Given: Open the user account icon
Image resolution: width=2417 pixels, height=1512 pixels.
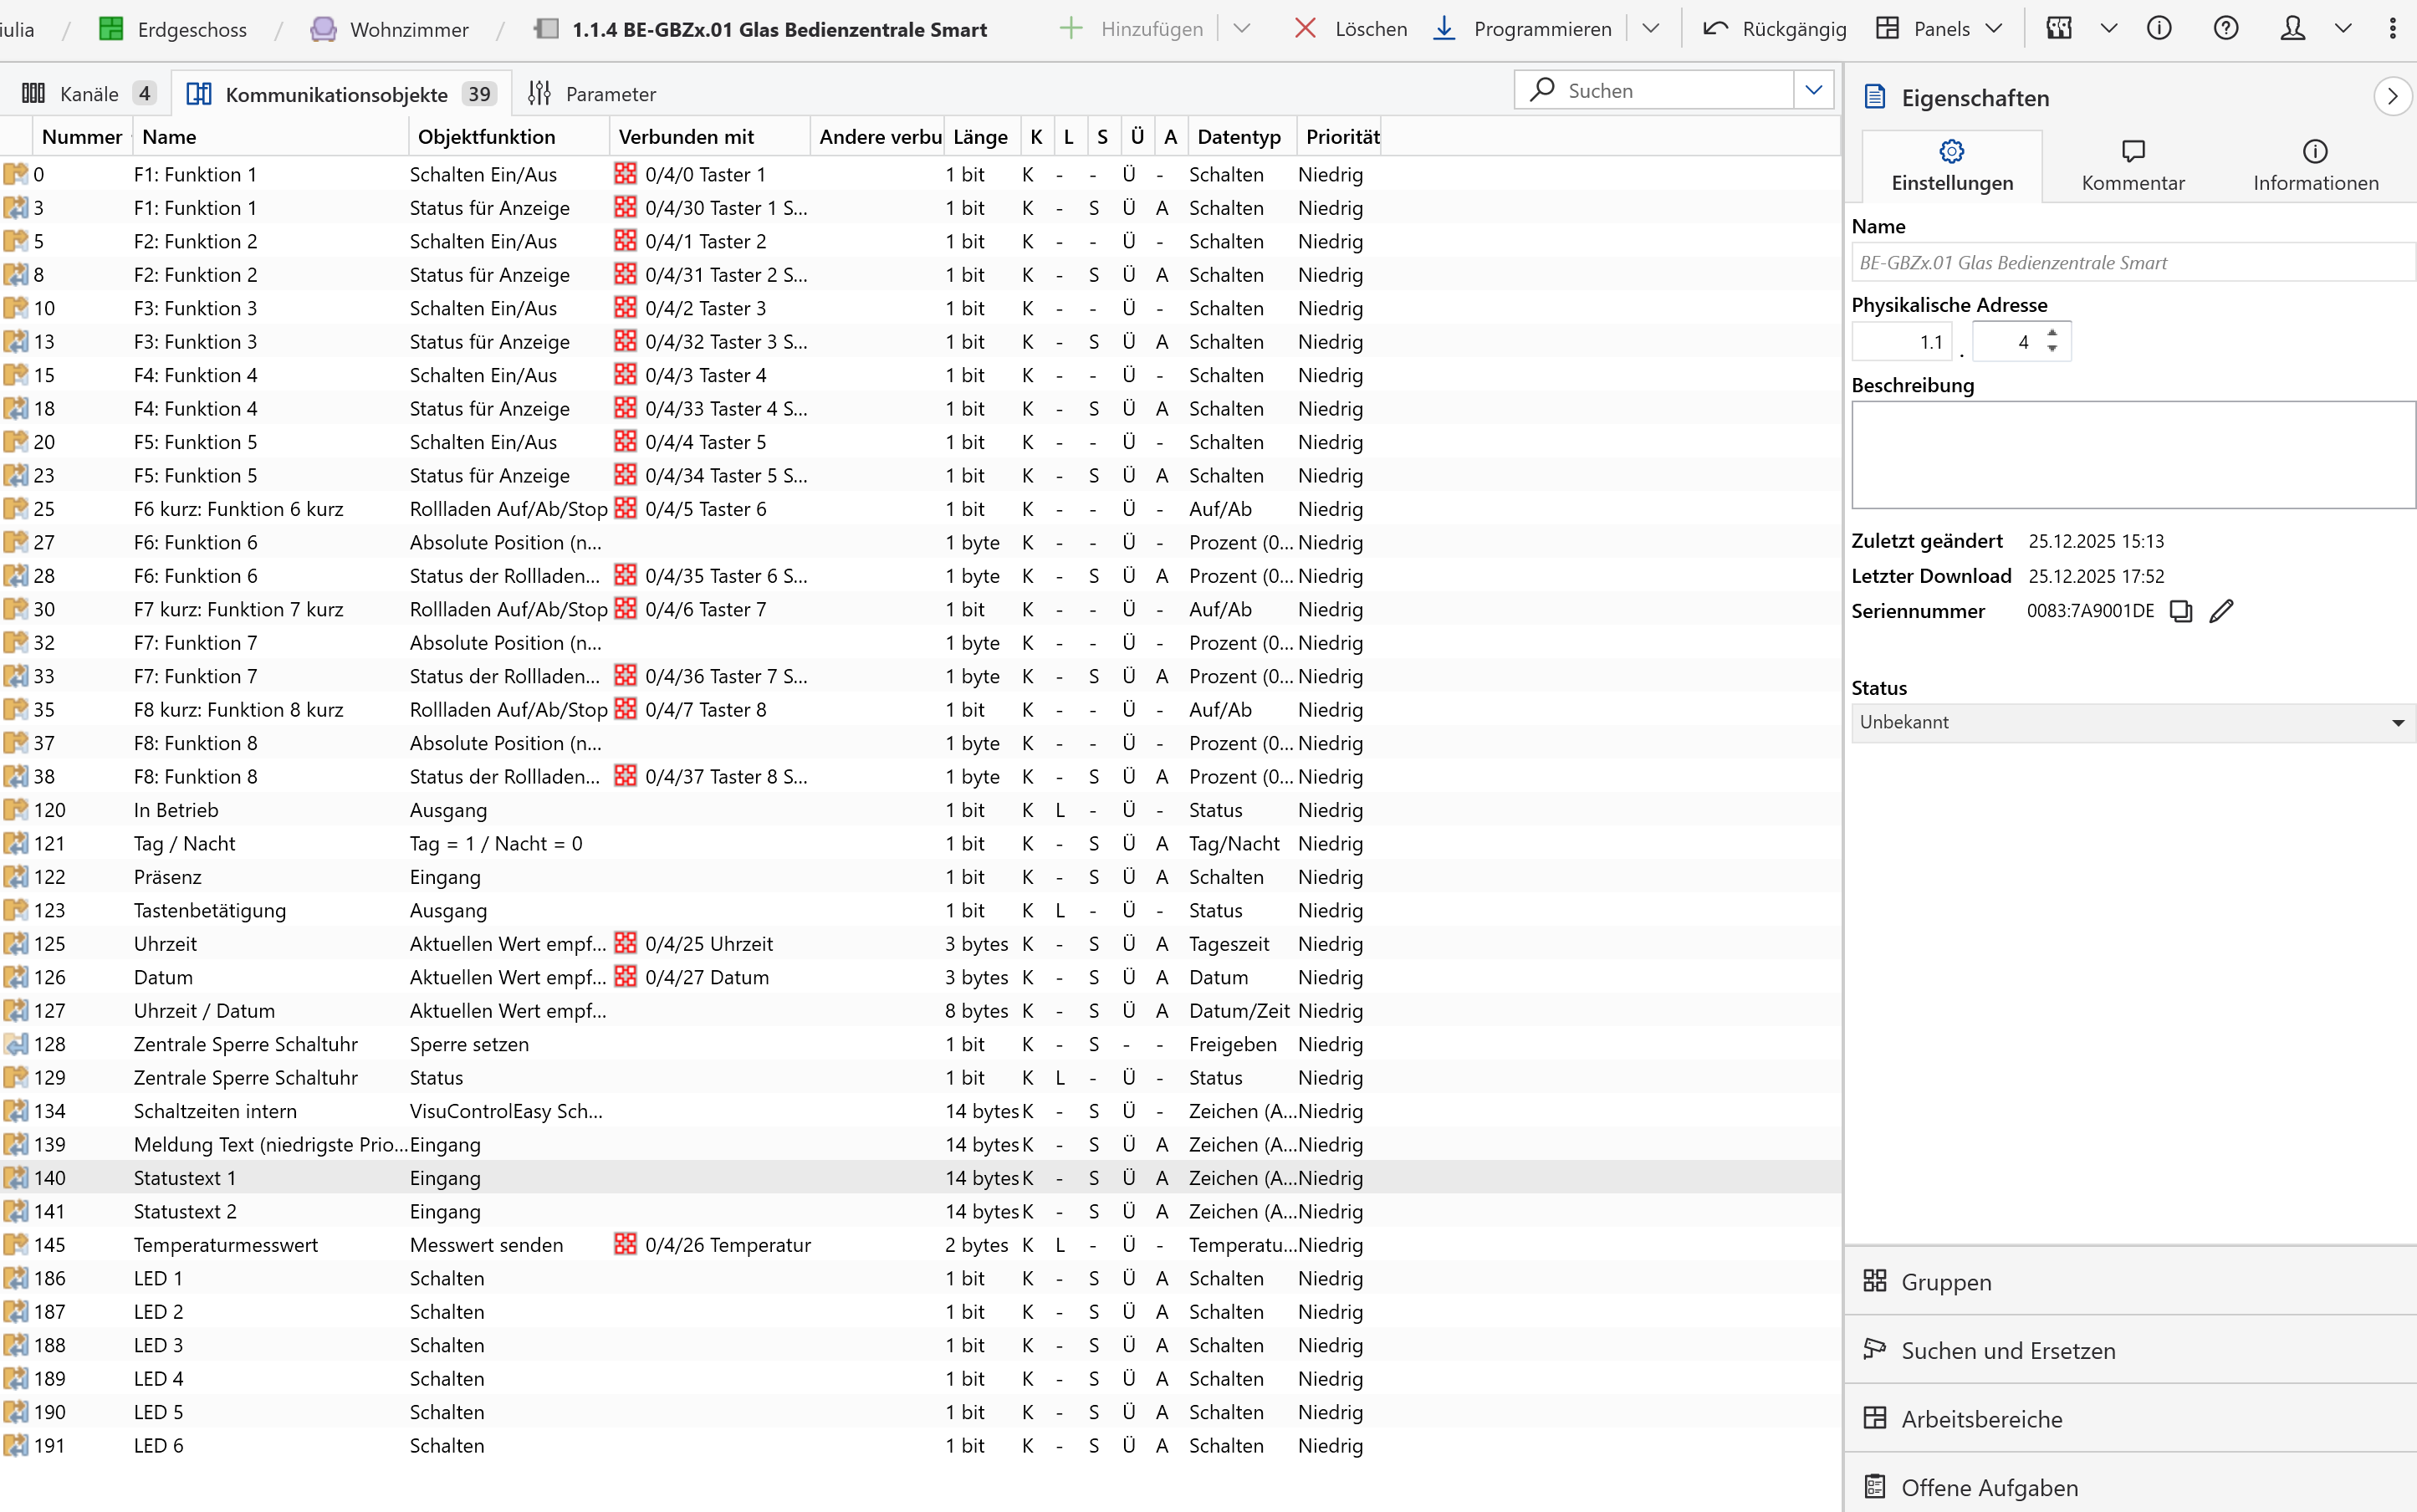Looking at the screenshot, I should pyautogui.click(x=2293, y=28).
